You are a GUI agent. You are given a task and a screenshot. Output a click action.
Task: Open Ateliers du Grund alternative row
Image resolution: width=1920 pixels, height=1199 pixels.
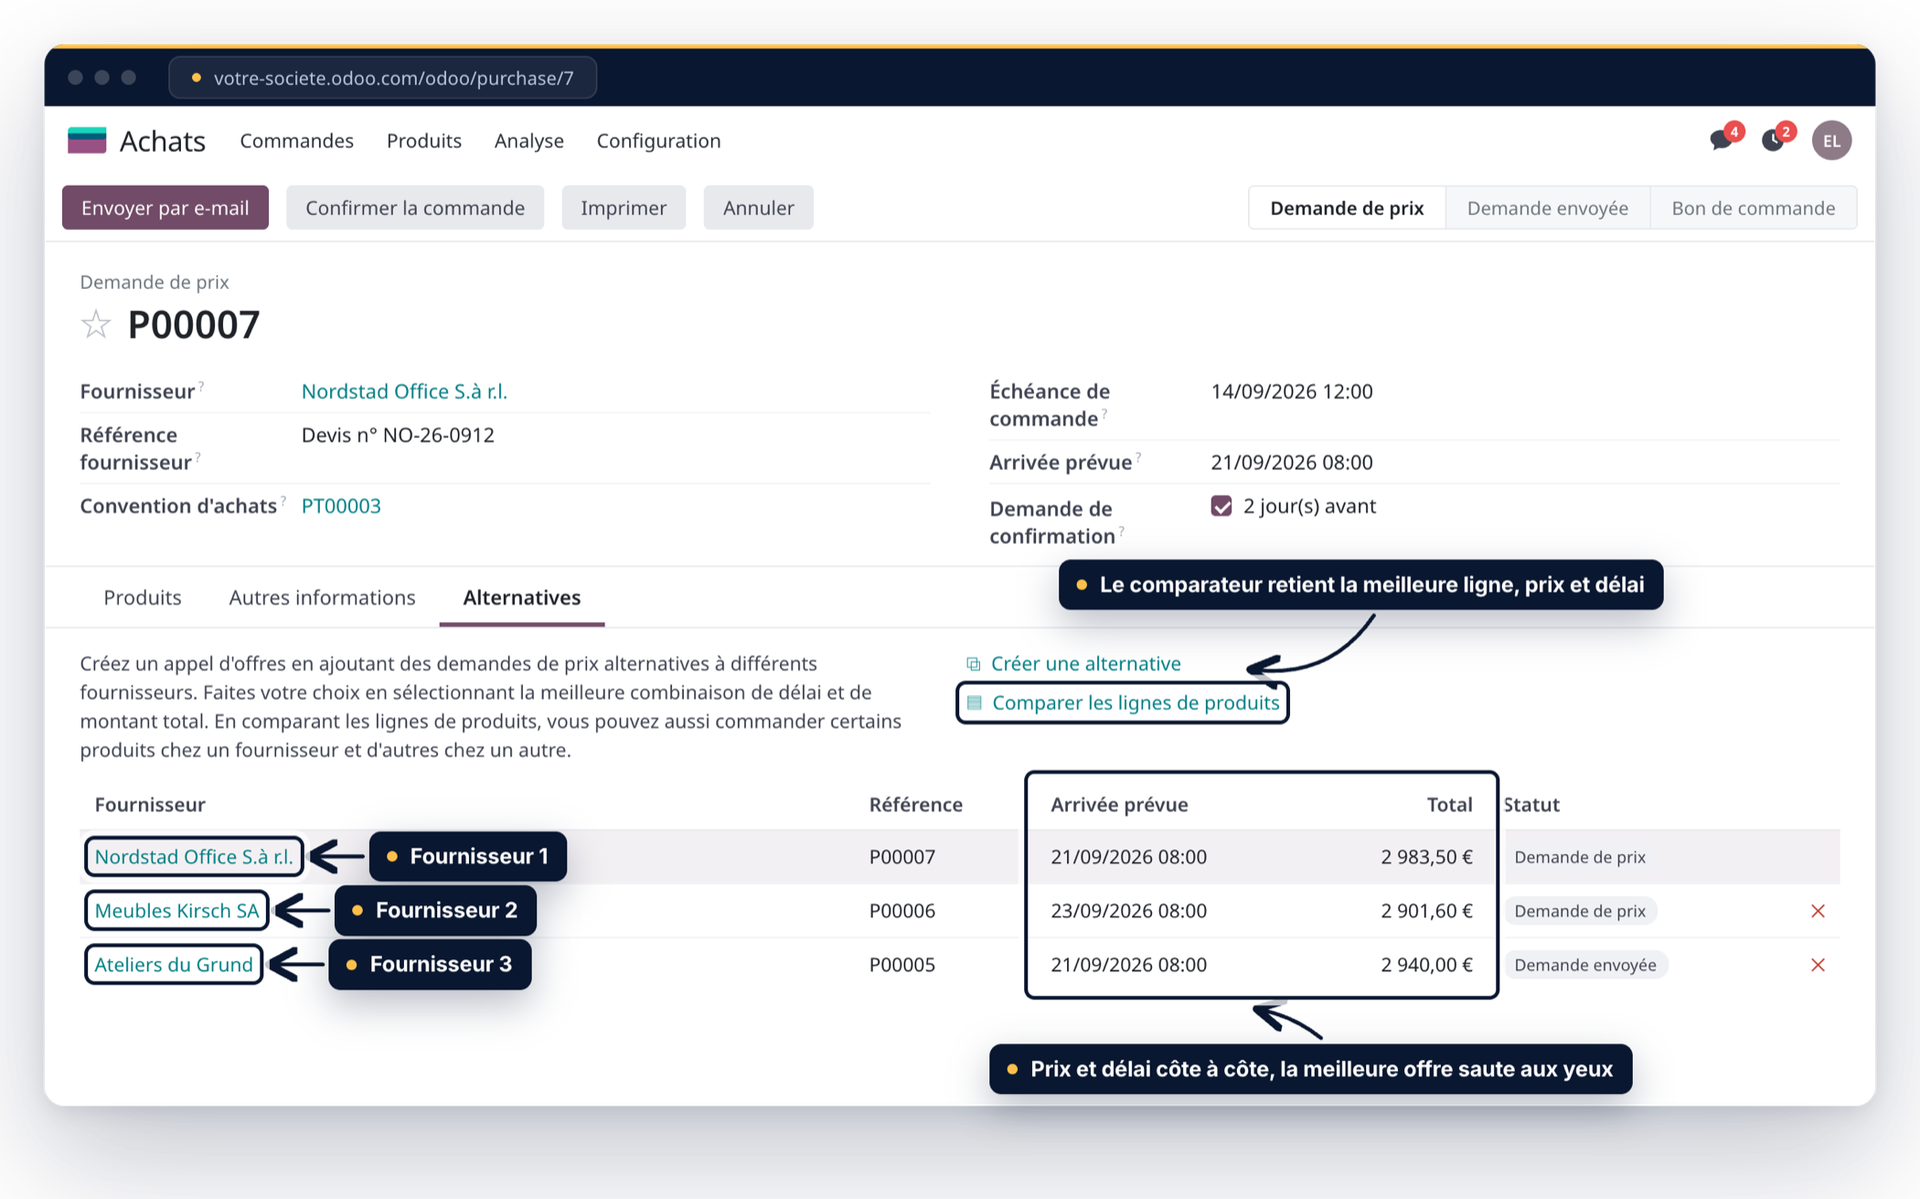[174, 965]
